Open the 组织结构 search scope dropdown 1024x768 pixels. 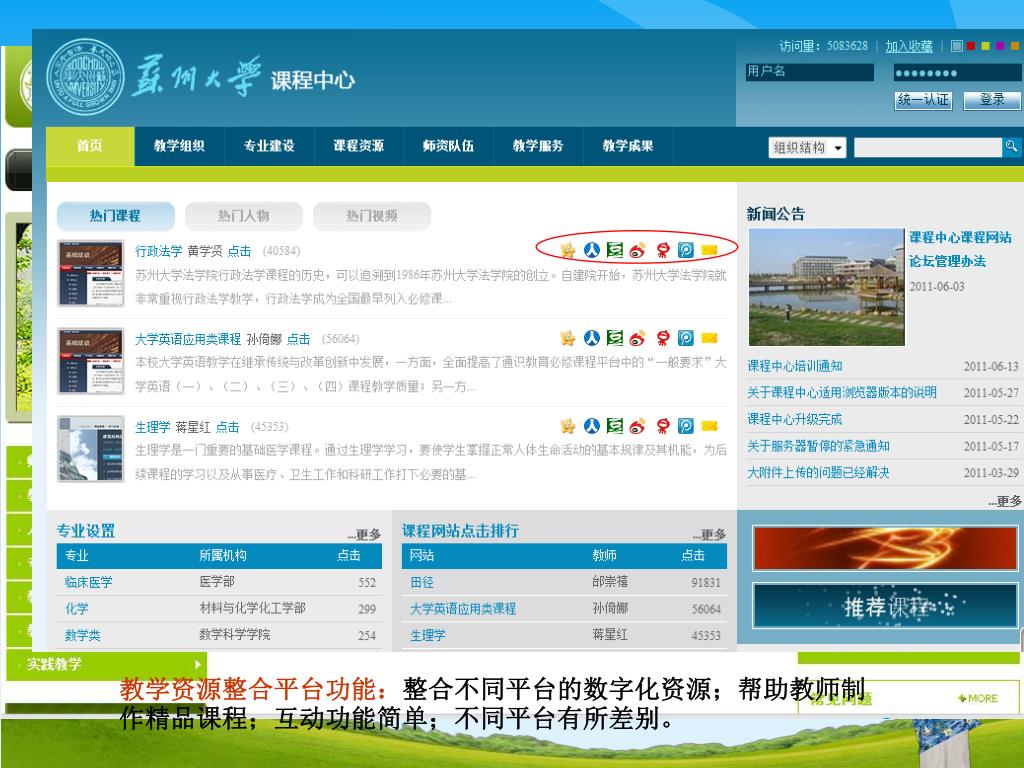(807, 148)
